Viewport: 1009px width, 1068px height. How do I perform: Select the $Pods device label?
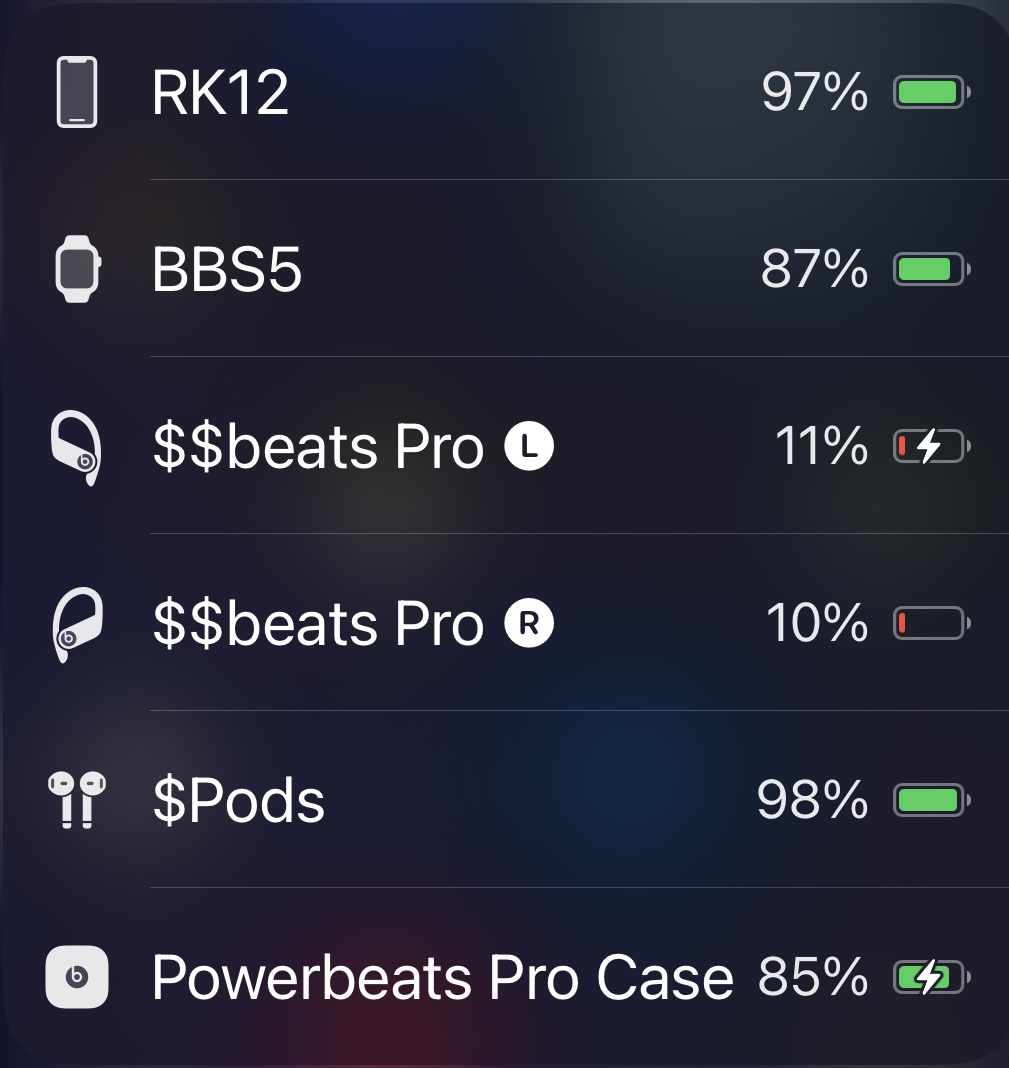(238, 800)
